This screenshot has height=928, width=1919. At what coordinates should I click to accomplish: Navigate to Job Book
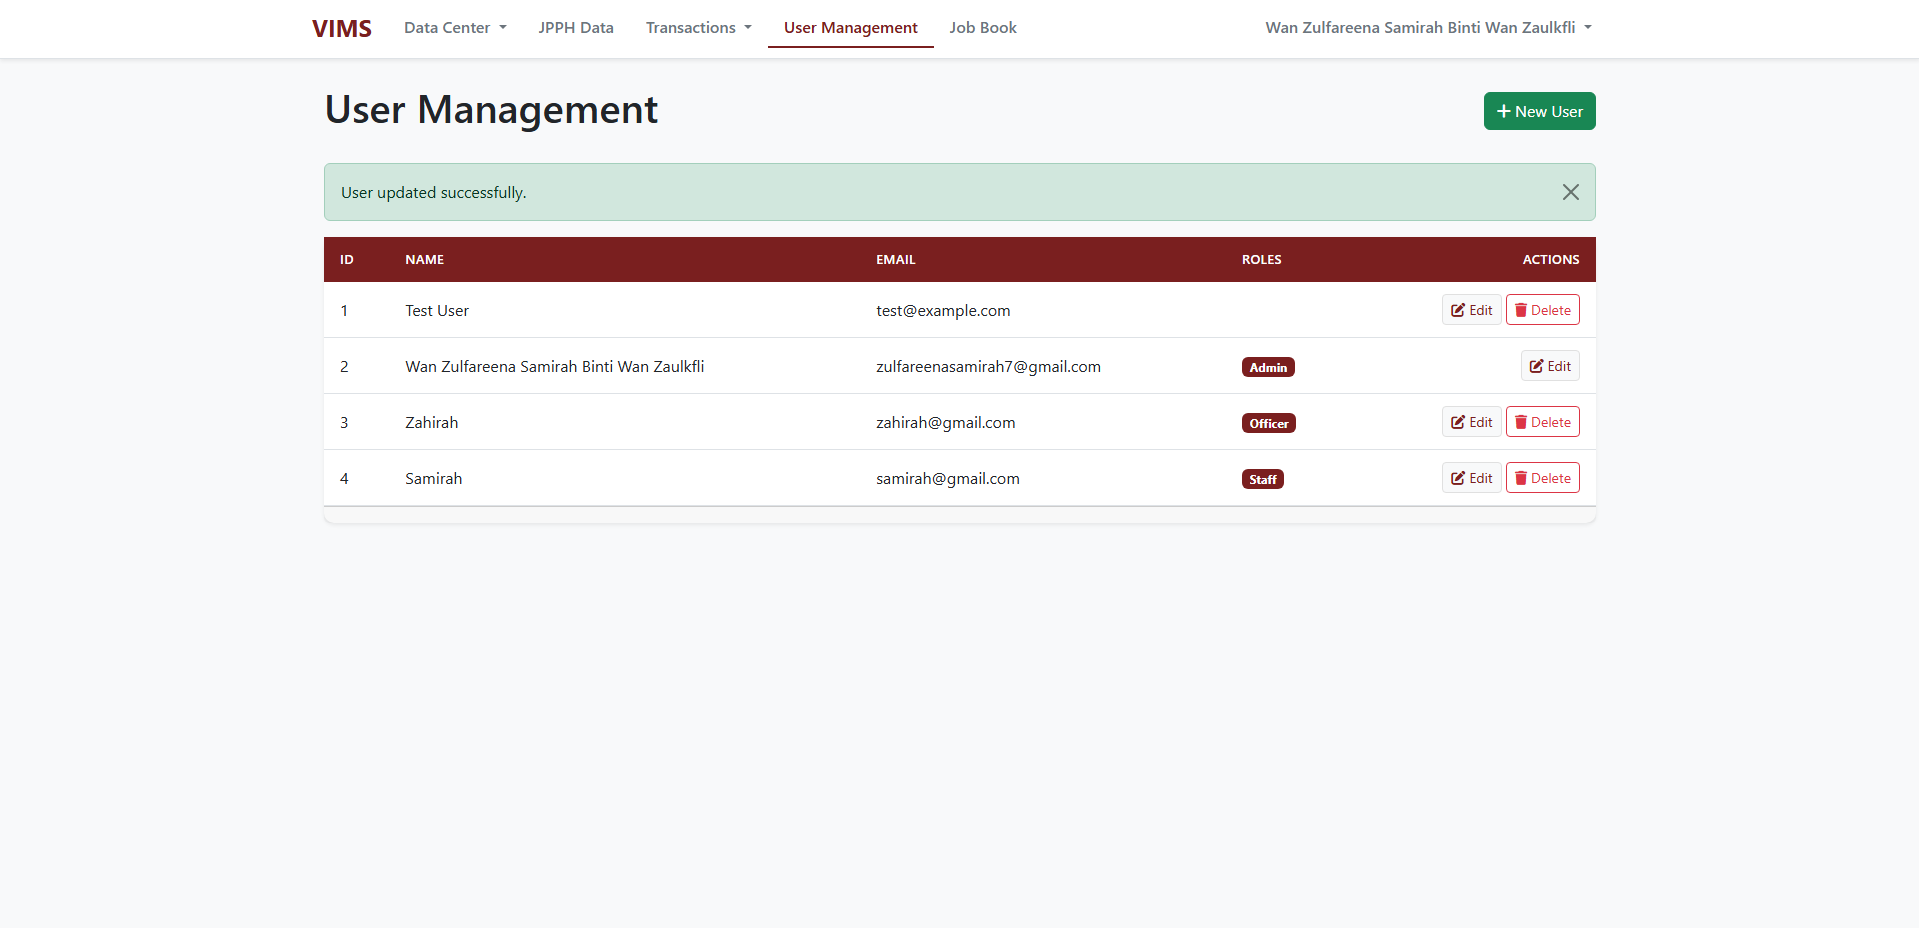982,28
